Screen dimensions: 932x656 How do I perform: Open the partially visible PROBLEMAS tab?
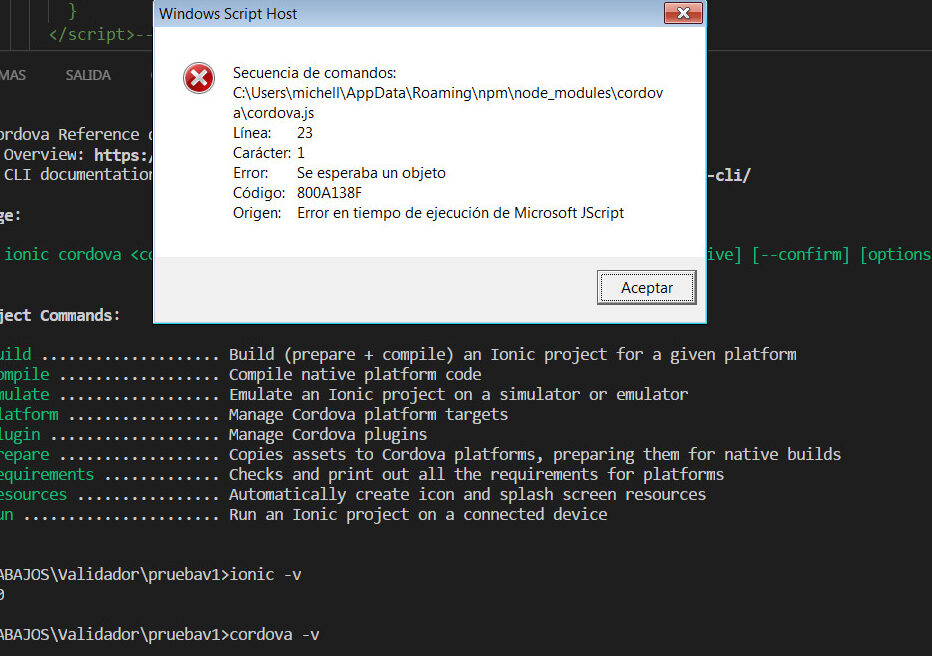12,75
